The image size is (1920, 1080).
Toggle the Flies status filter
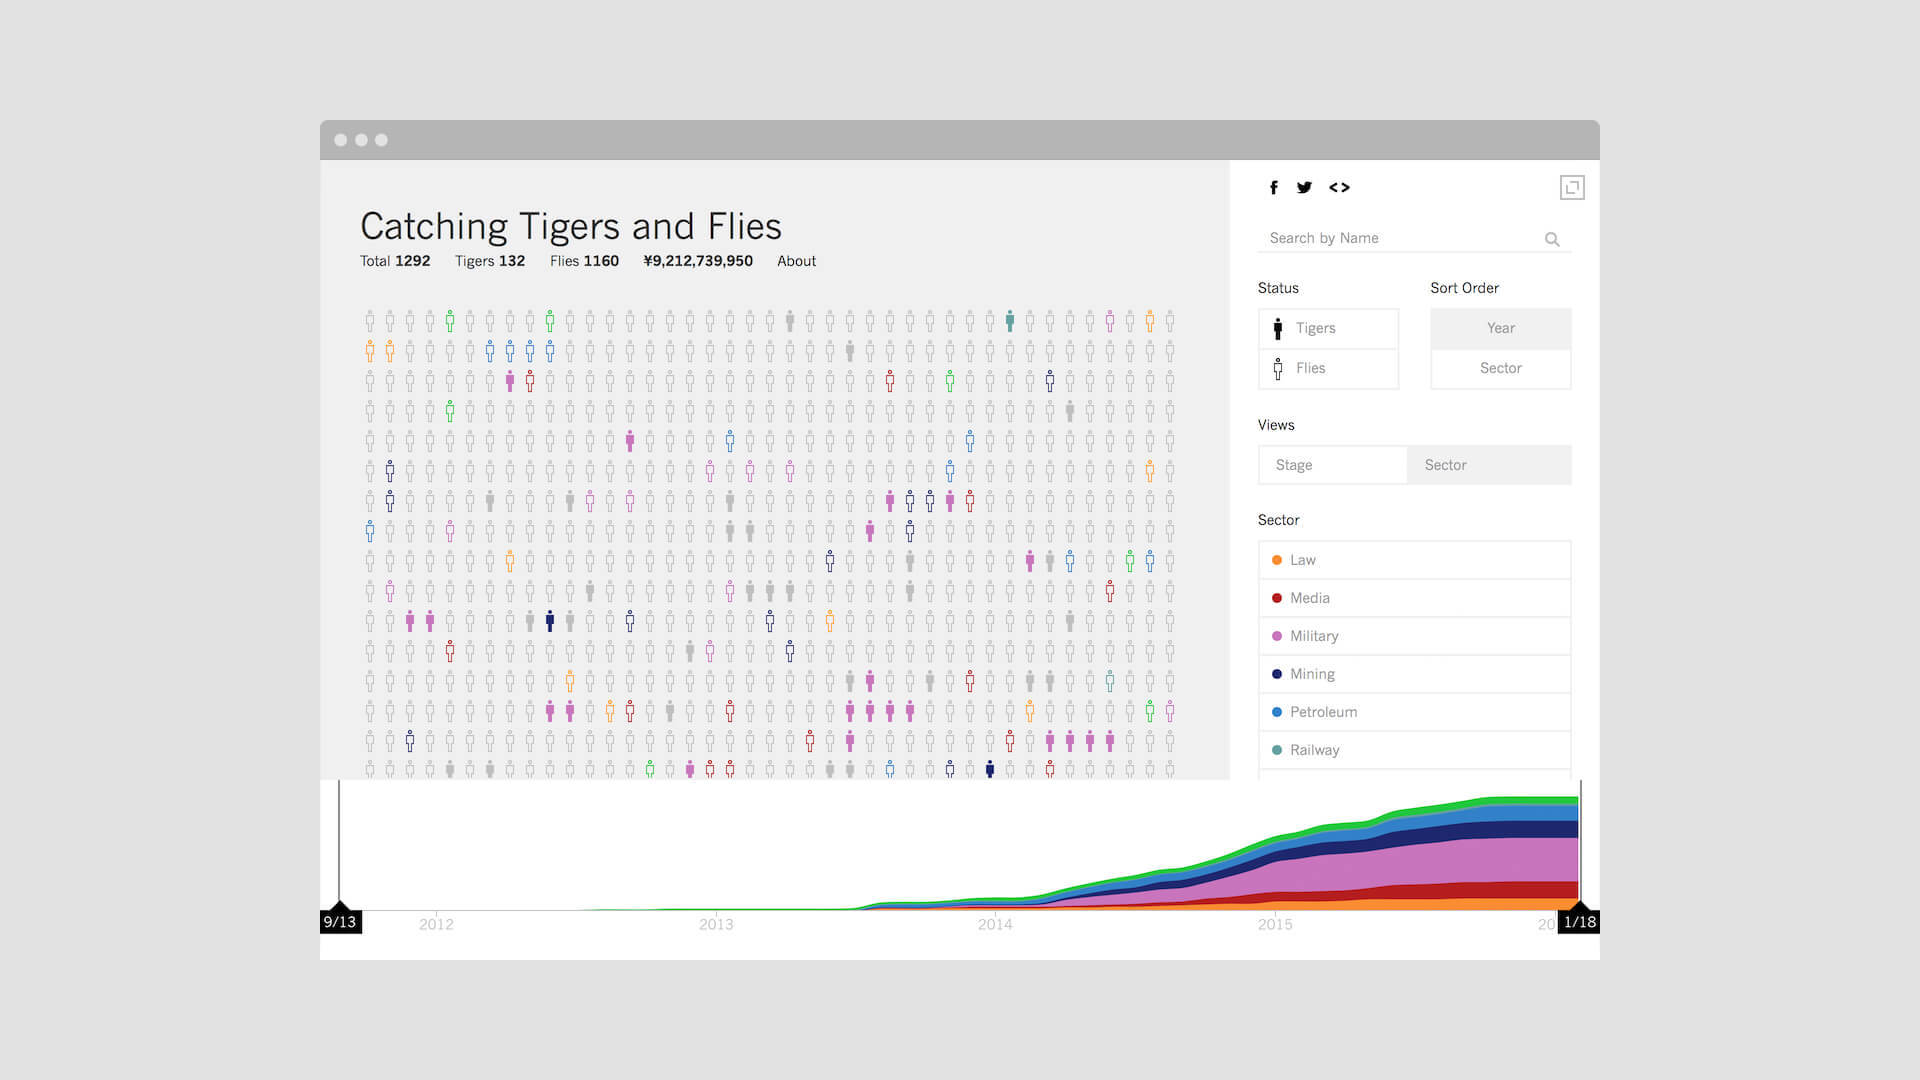pyautogui.click(x=1328, y=368)
